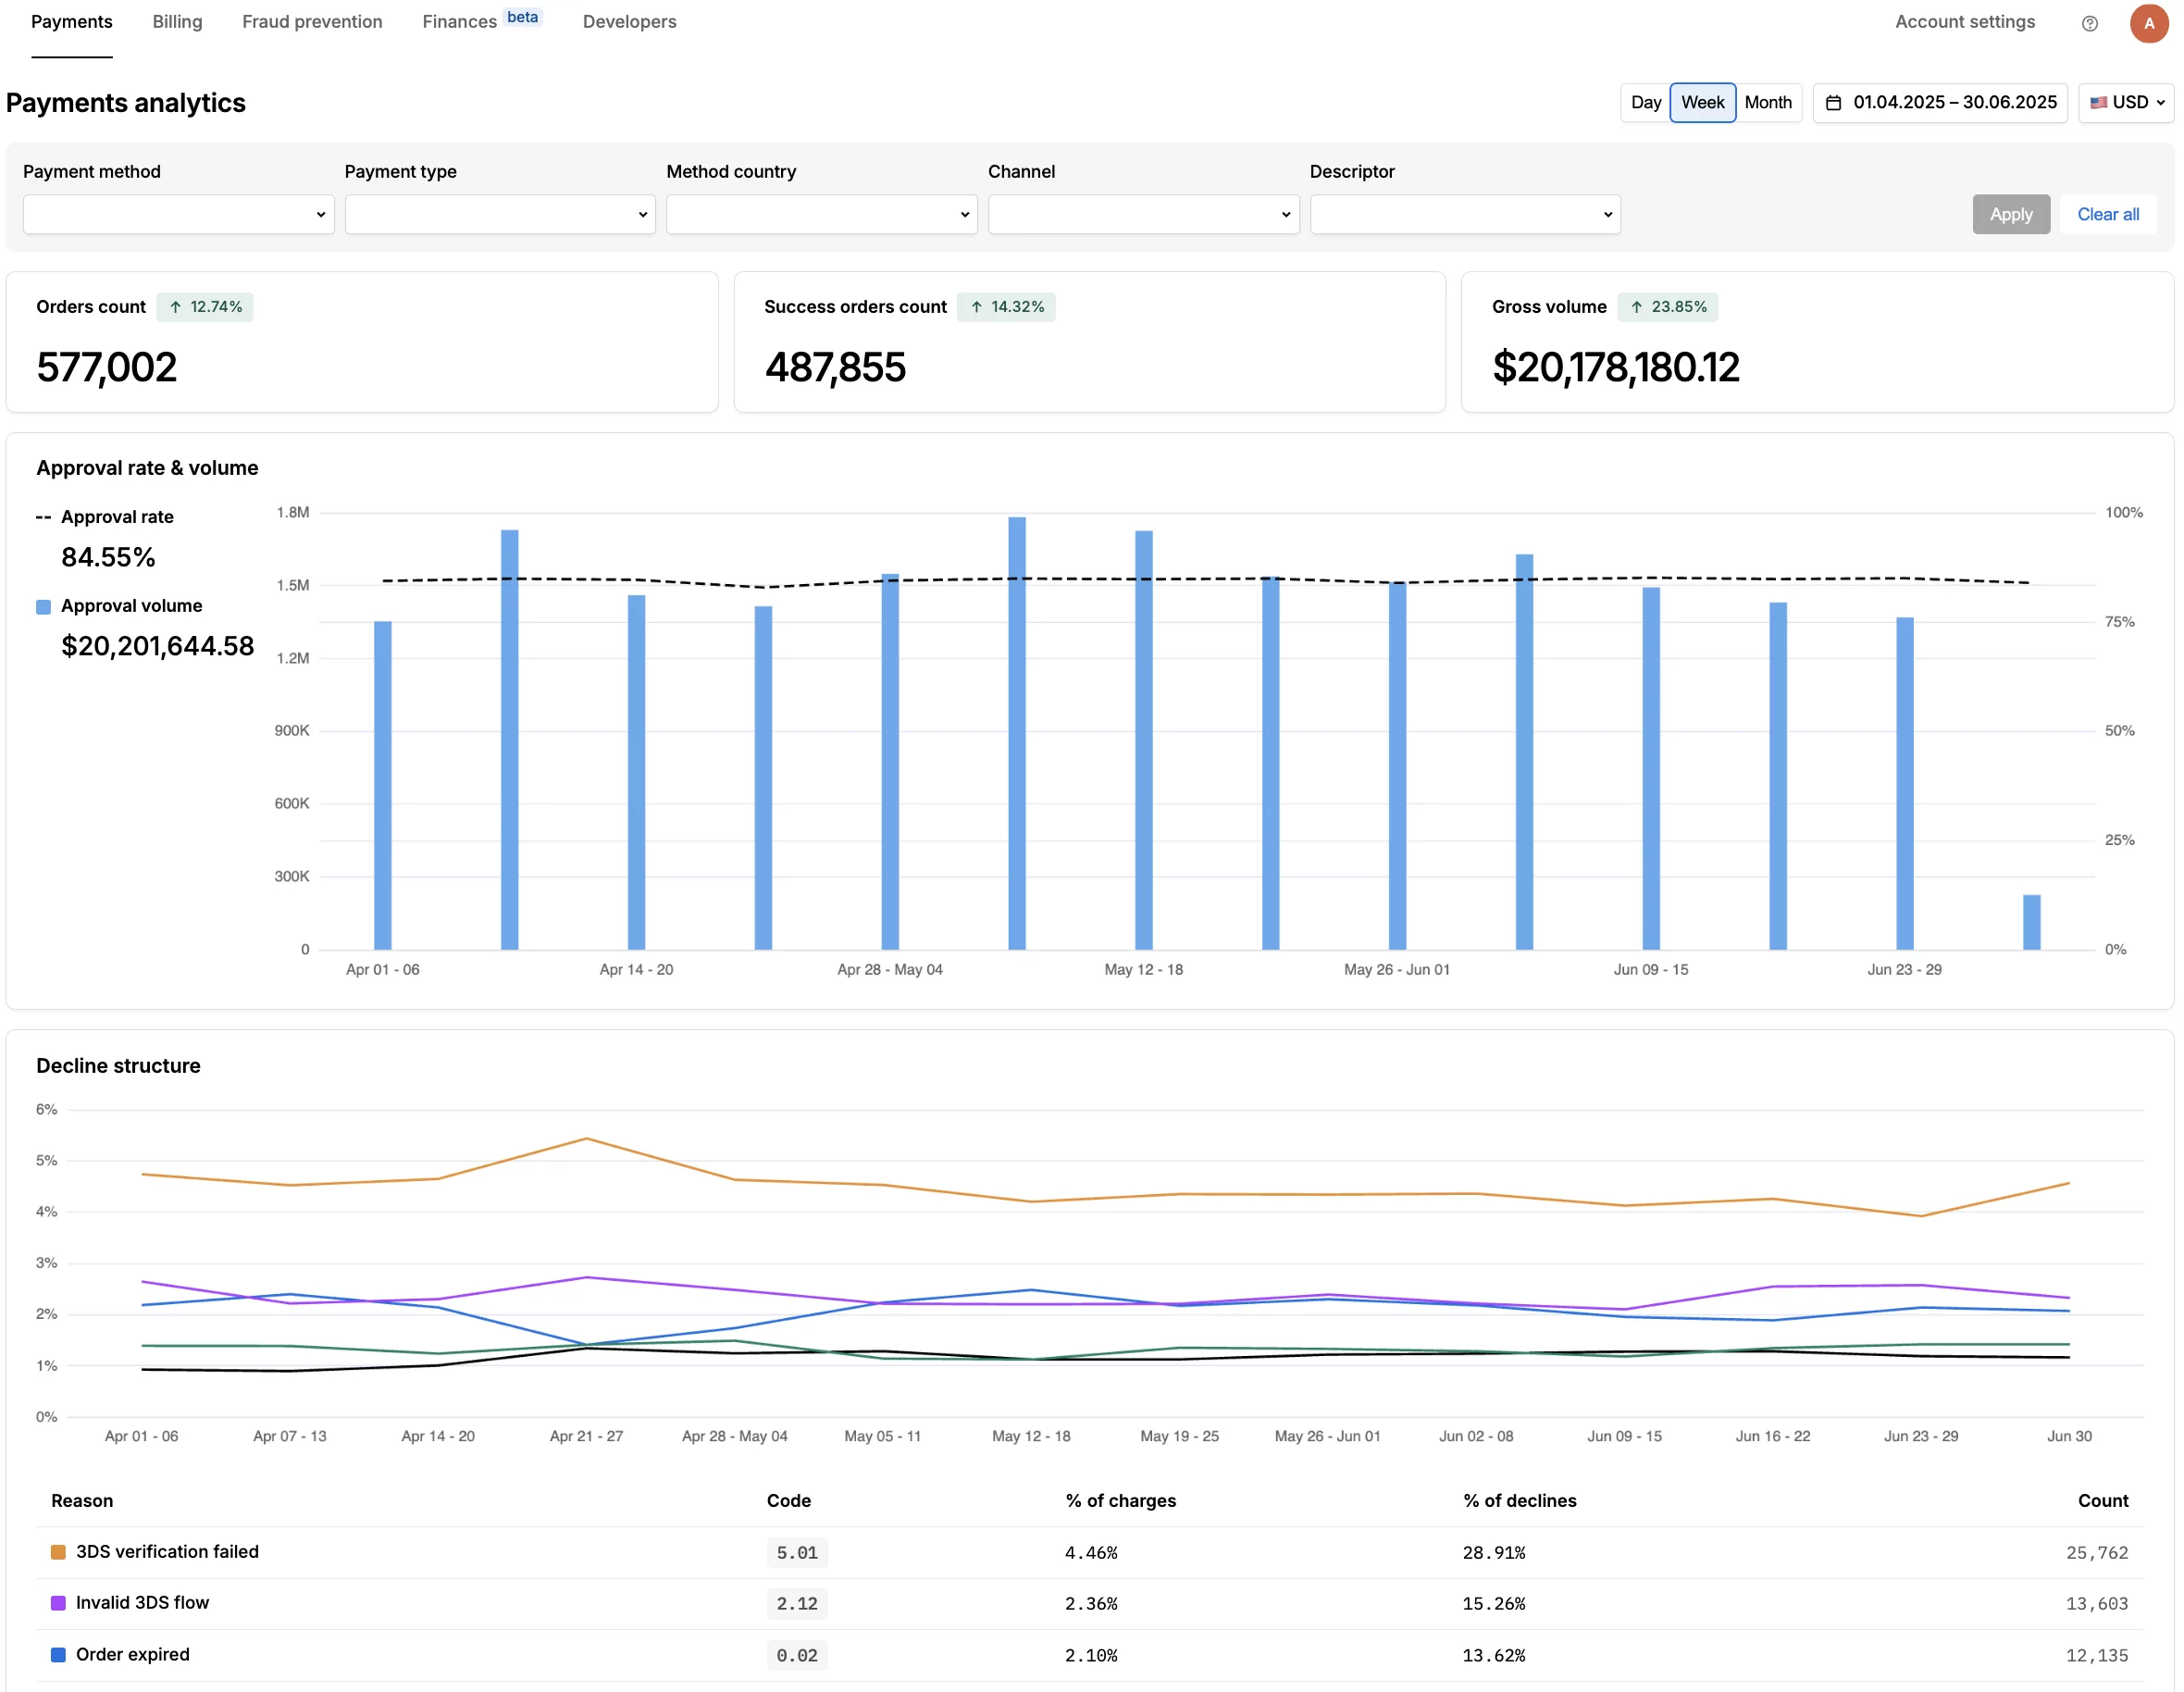Screen dimensions: 2184x1692
Task: Switch view granularity to Month
Action: tap(1769, 102)
